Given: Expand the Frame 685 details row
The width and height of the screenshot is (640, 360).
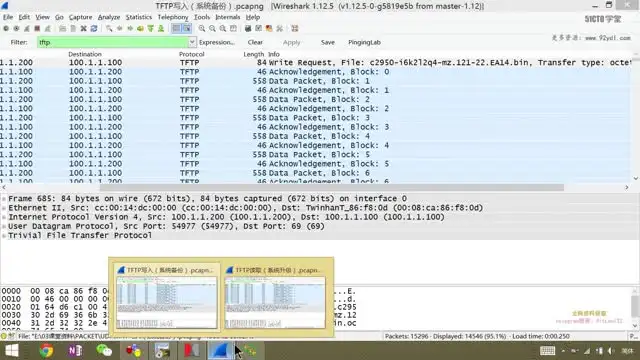Looking at the screenshot, I should pos(4,199).
